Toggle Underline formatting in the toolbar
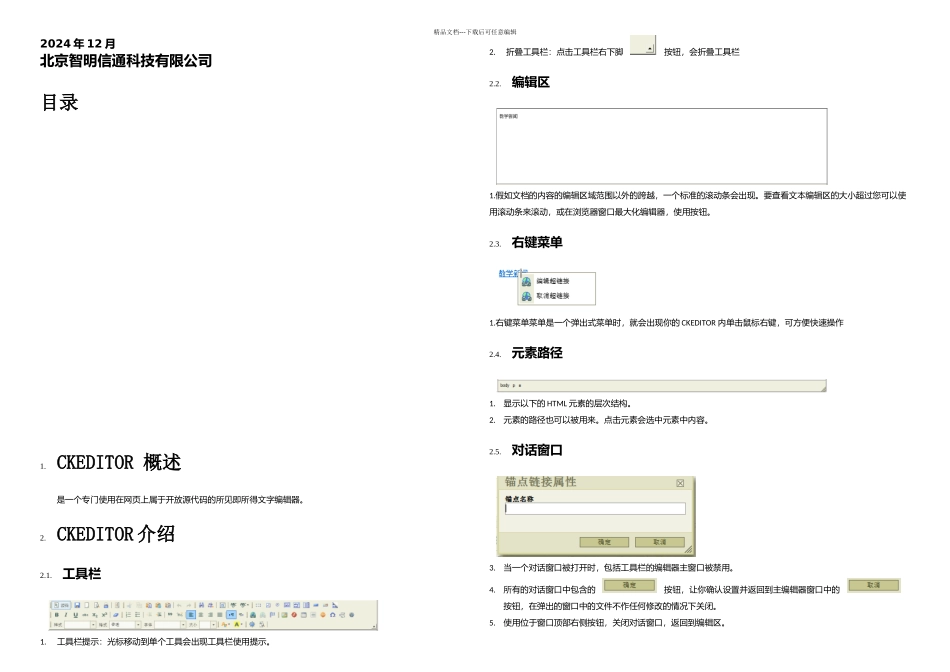 pyautogui.click(x=76, y=615)
